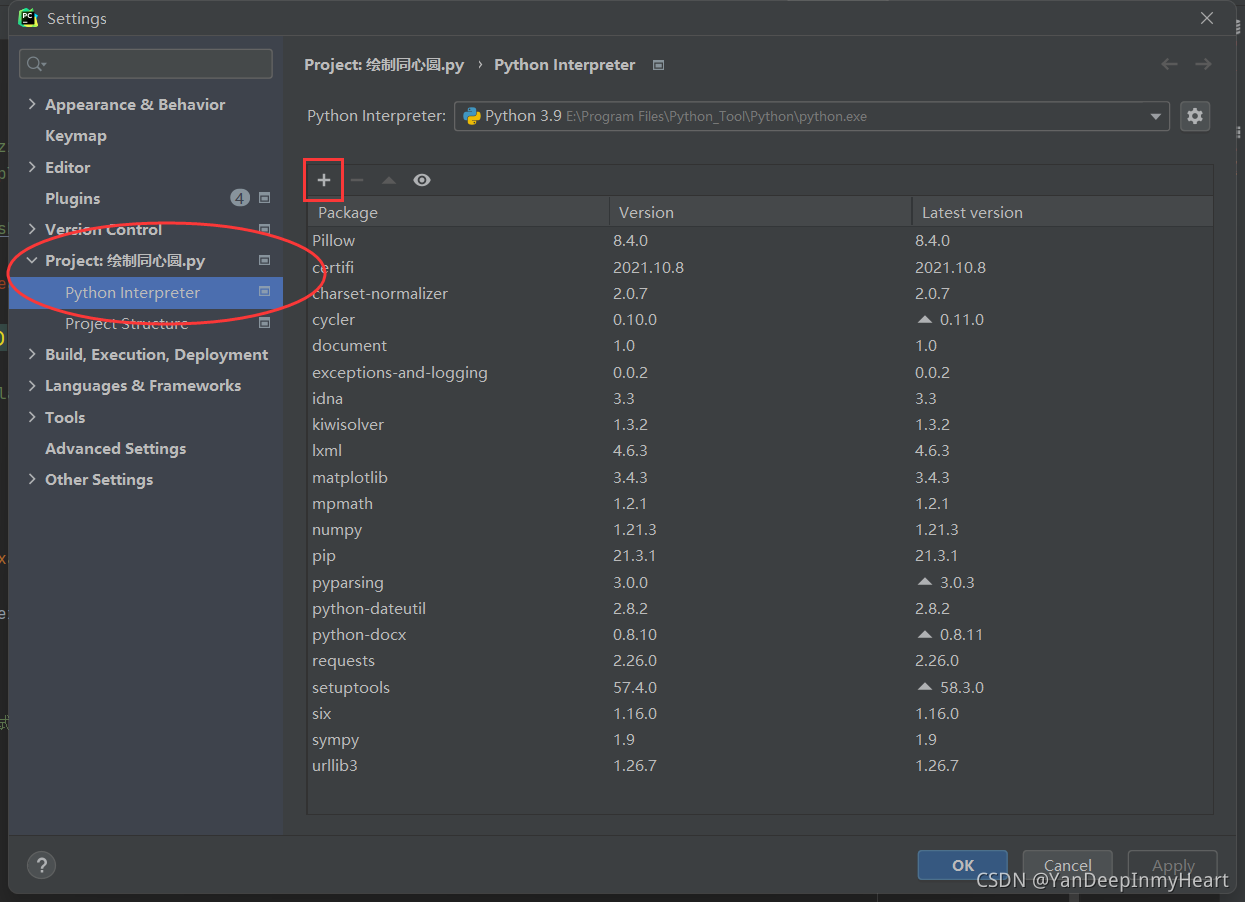Collapse the Project: 绘制同心圆.py section
Viewport: 1245px width, 902px height.
(x=32, y=261)
